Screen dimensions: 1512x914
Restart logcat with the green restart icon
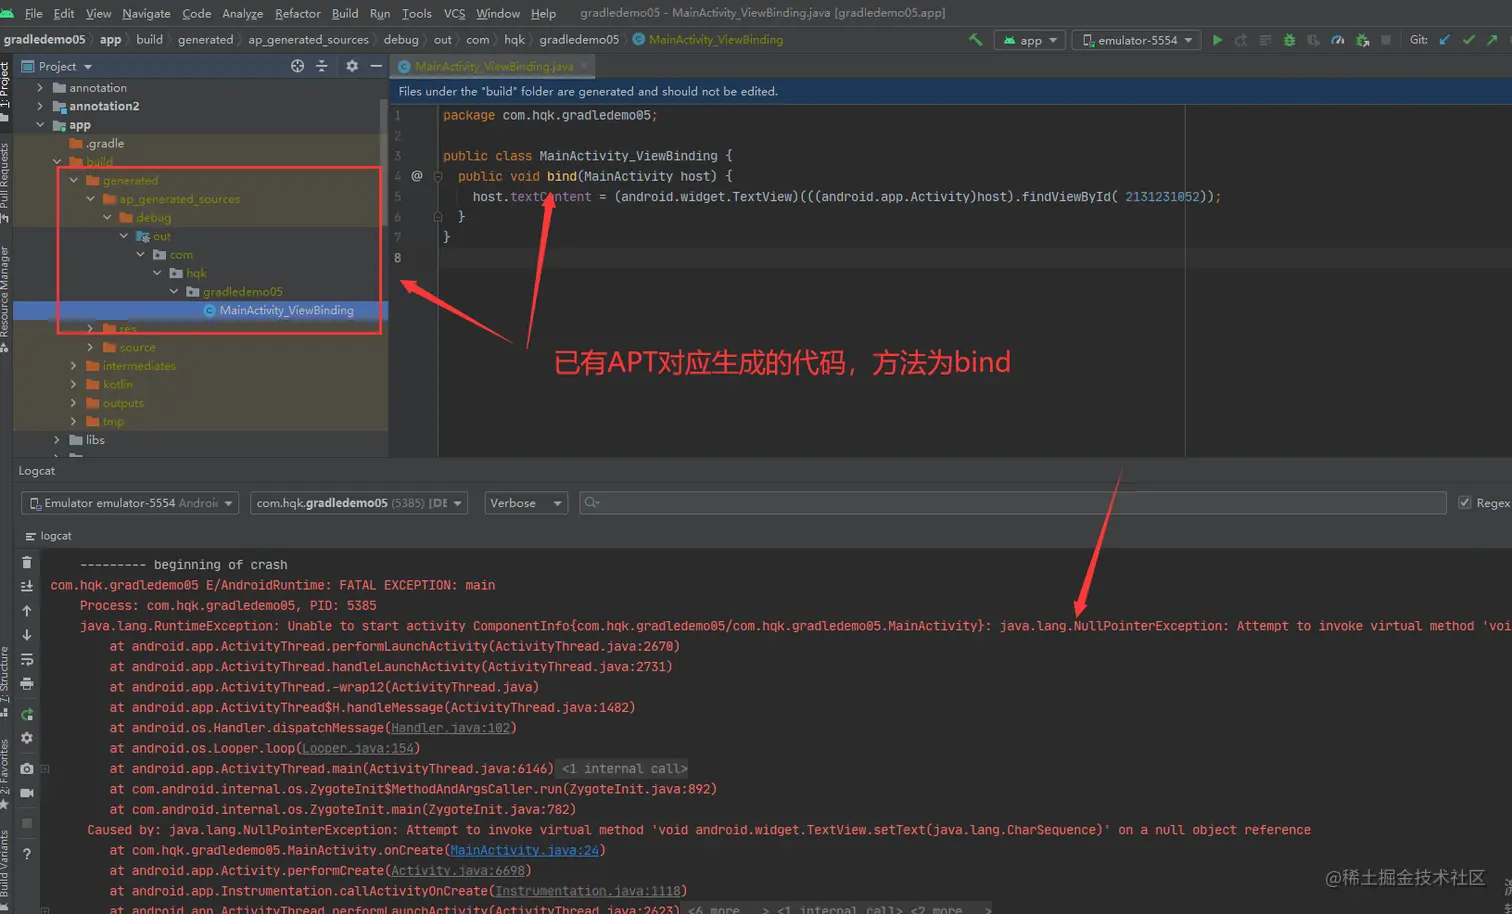pyautogui.click(x=27, y=714)
